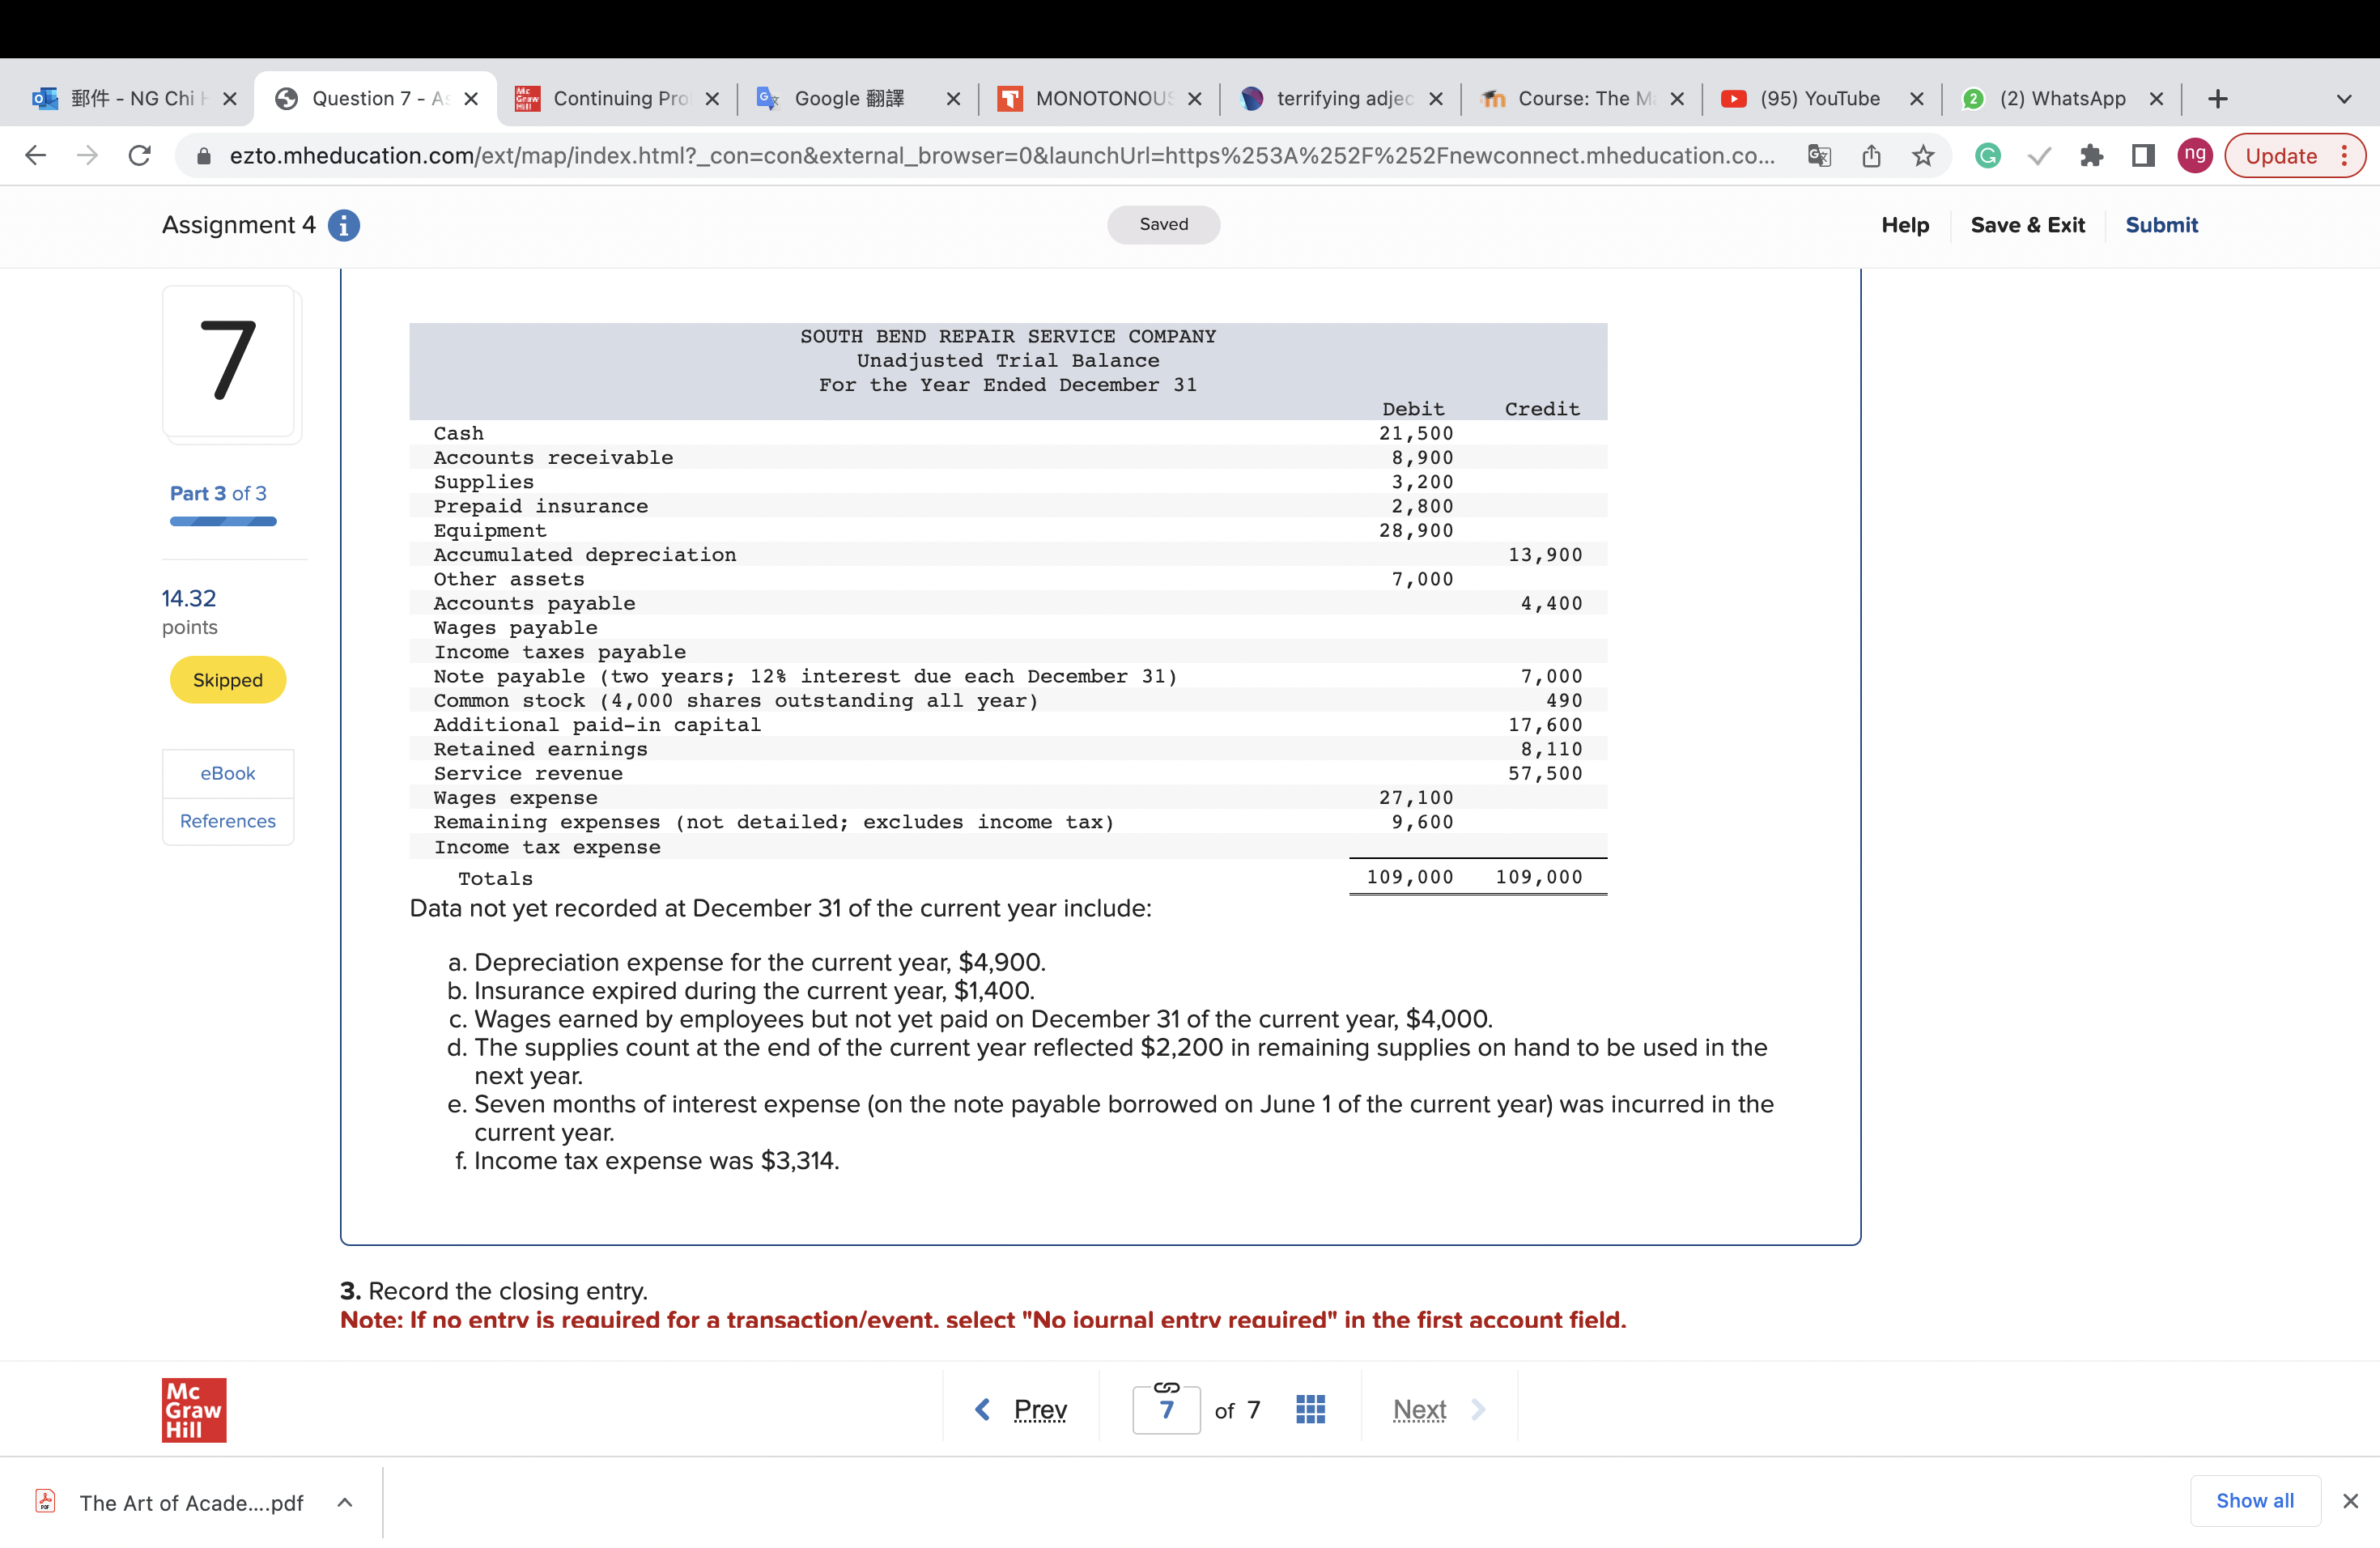
Task: Click the Part 3 of 3 progress bar
Action: point(223,521)
